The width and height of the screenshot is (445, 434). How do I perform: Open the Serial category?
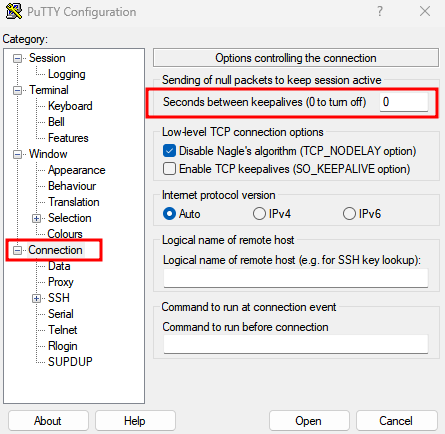61,314
